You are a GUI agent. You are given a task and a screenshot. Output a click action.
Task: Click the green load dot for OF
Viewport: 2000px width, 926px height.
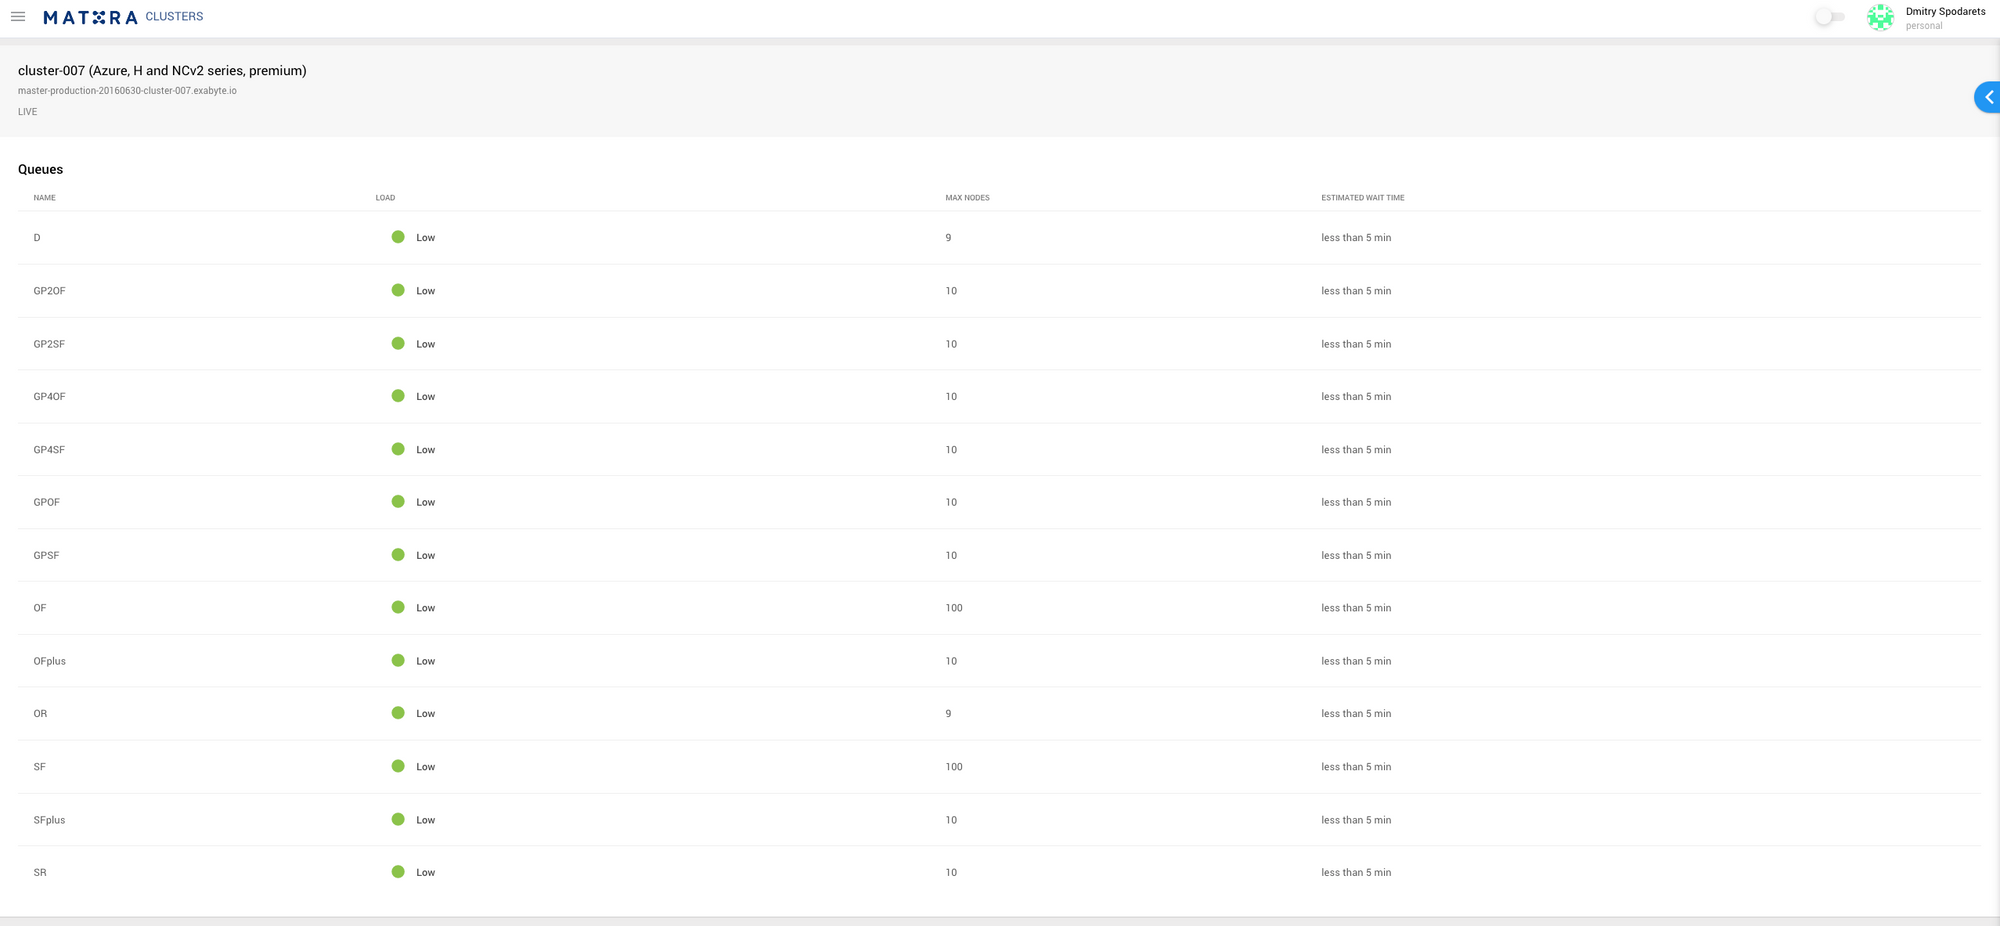coord(398,607)
